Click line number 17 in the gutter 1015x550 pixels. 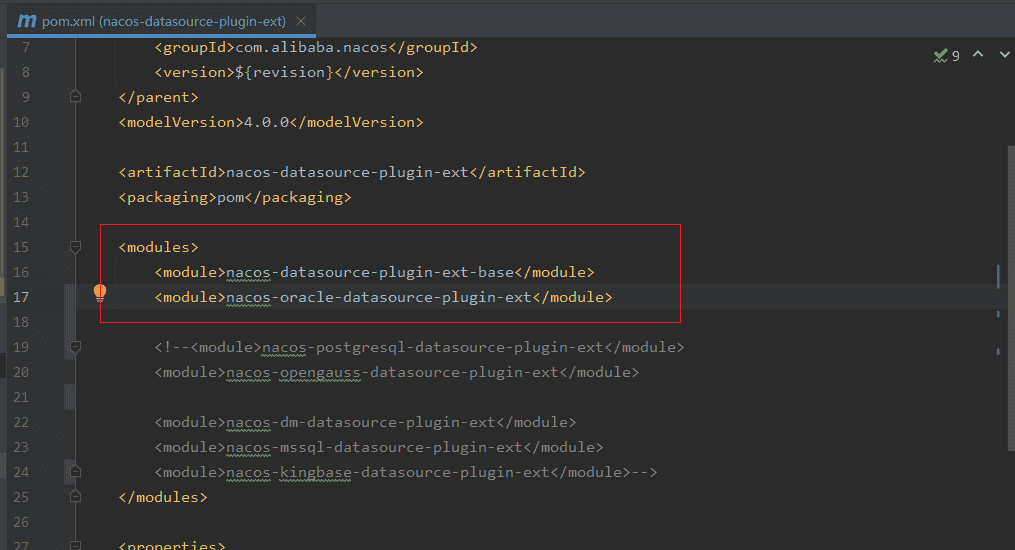(21, 297)
